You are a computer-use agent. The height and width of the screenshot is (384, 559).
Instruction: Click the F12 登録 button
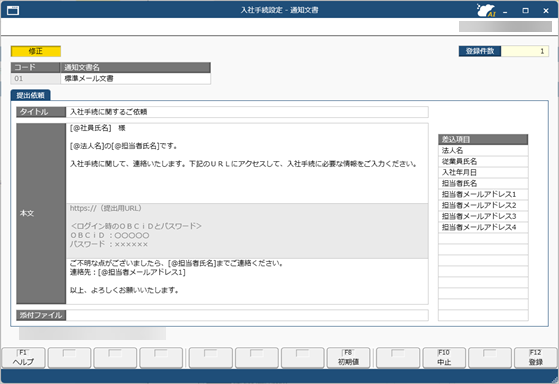(535, 358)
